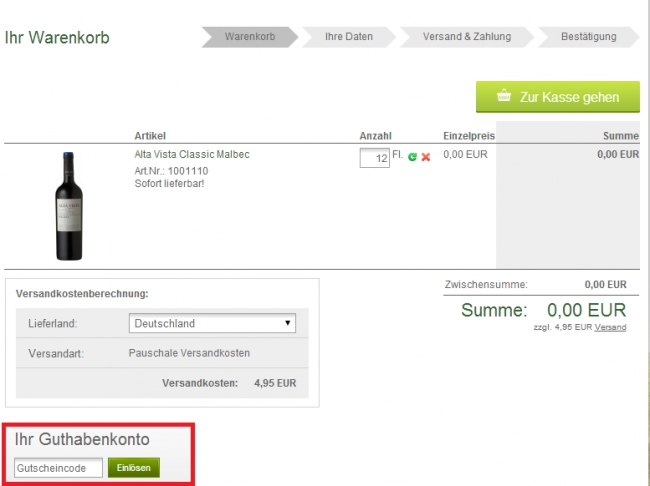Click the Ihr Guthabenkonto heading
This screenshot has width=650, height=486.
(x=82, y=439)
